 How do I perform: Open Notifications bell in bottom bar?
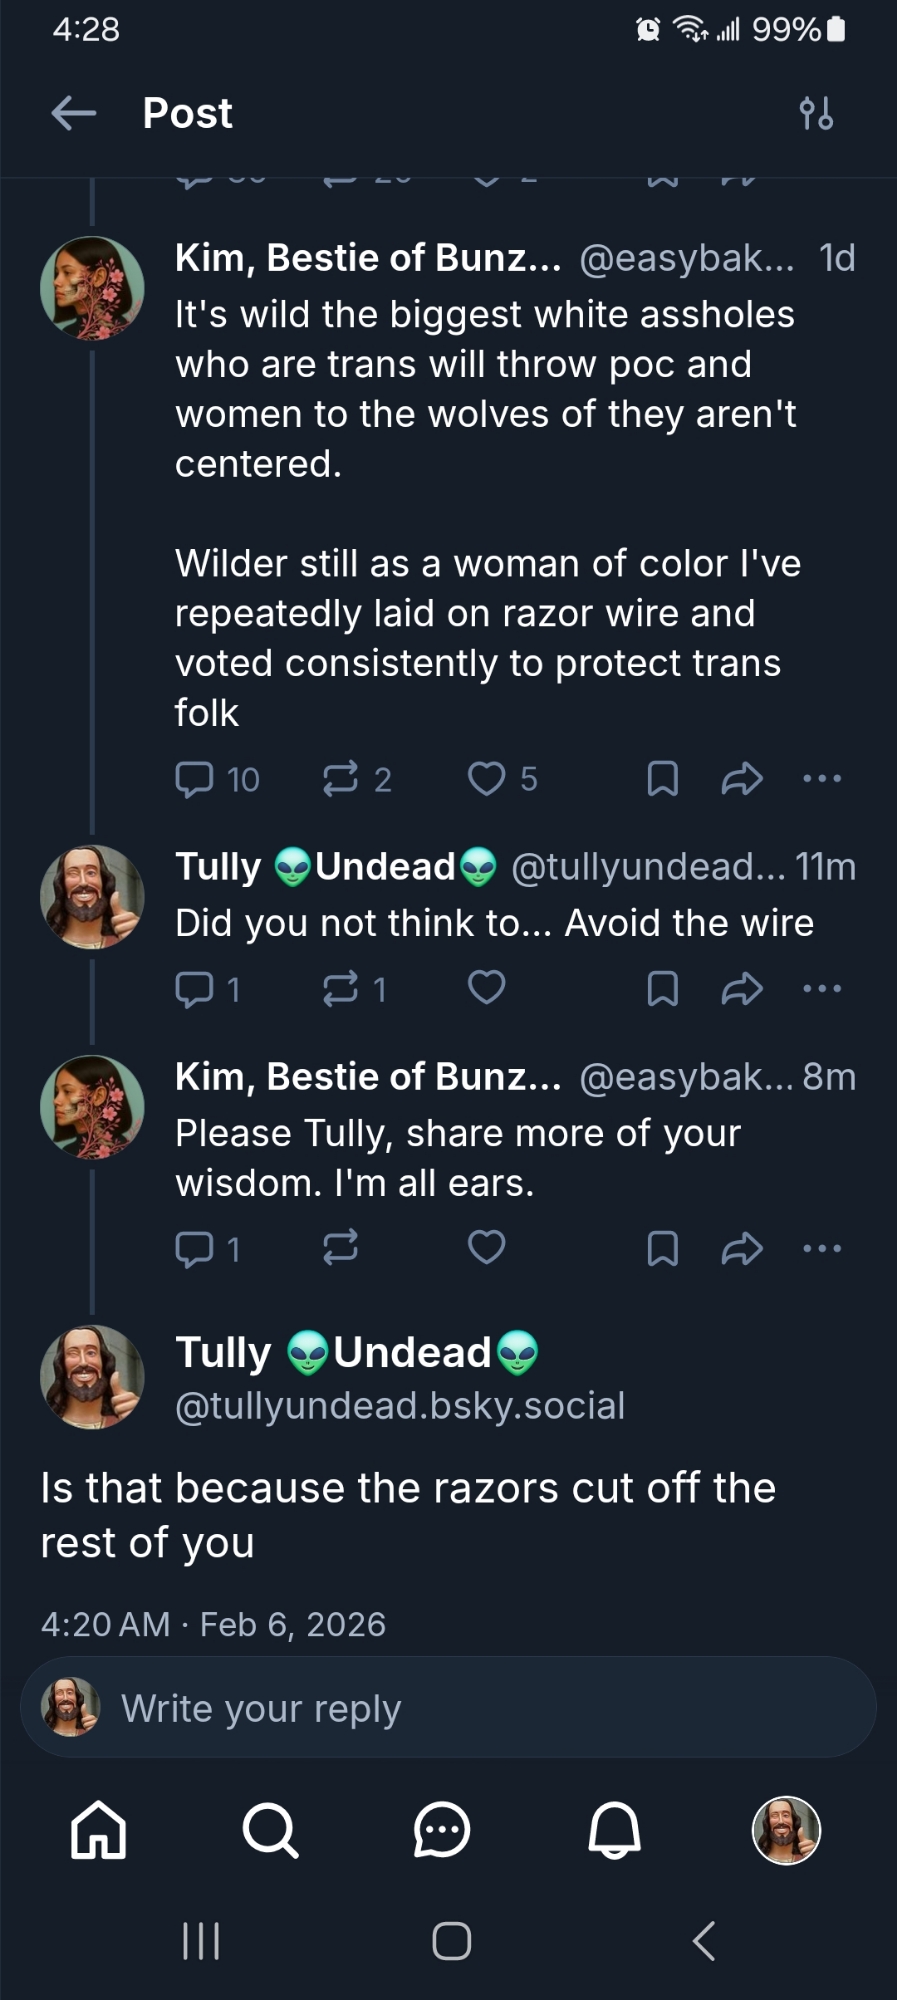[614, 1831]
